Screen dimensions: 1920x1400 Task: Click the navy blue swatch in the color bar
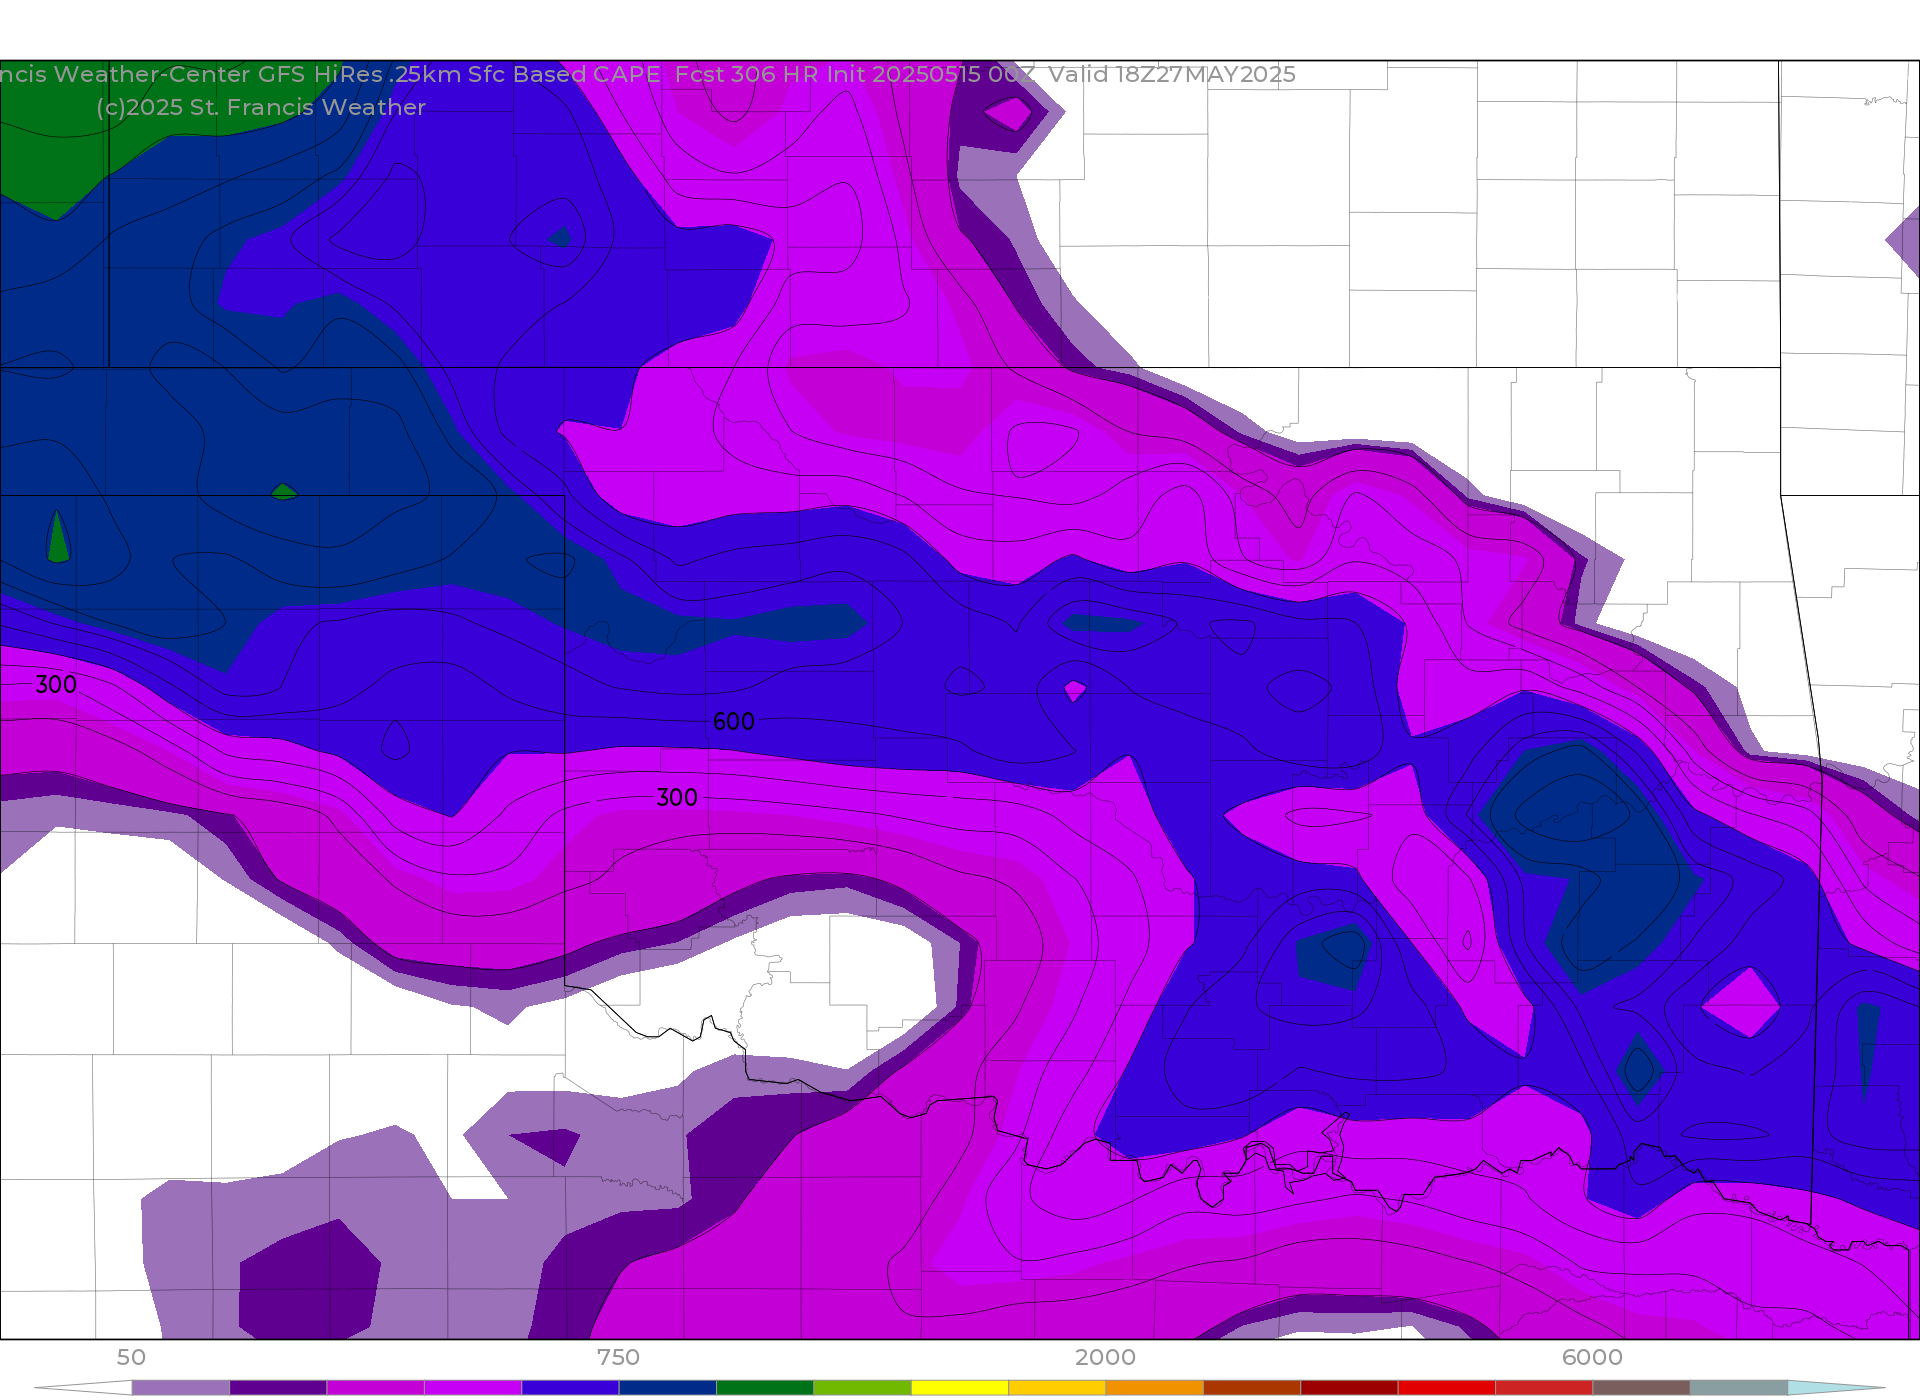(668, 1387)
